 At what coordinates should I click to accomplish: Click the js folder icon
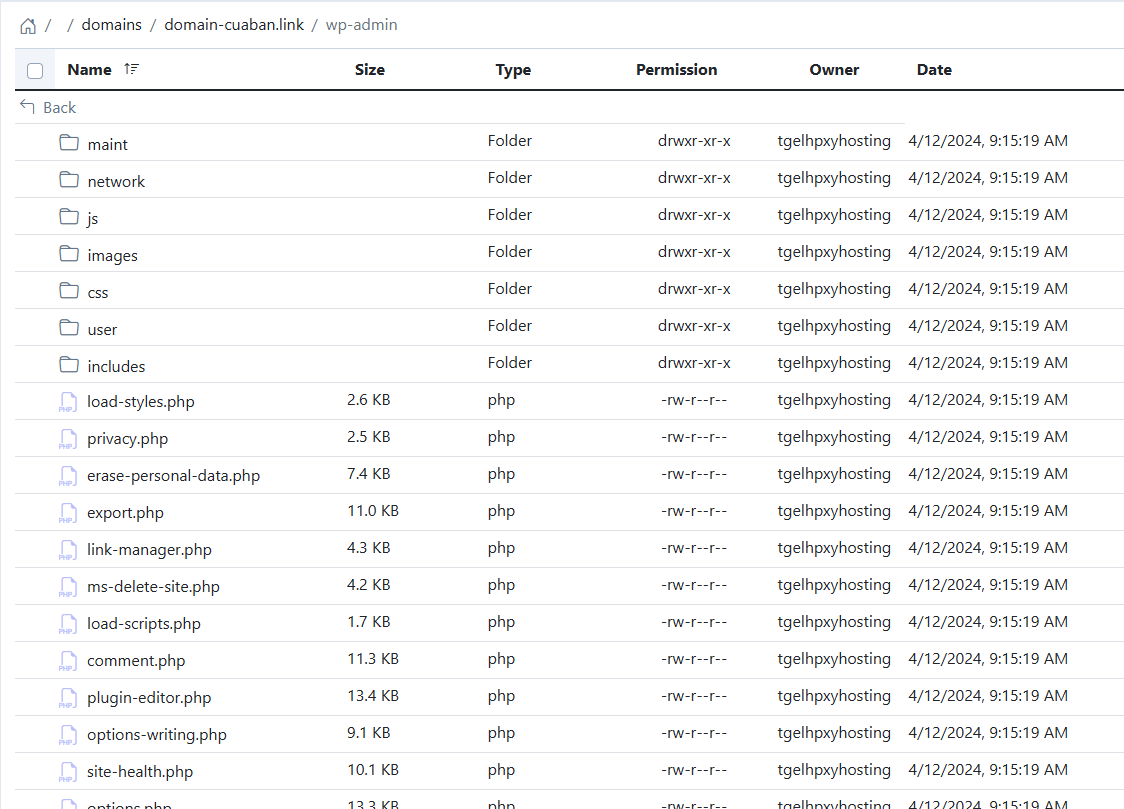coord(69,216)
